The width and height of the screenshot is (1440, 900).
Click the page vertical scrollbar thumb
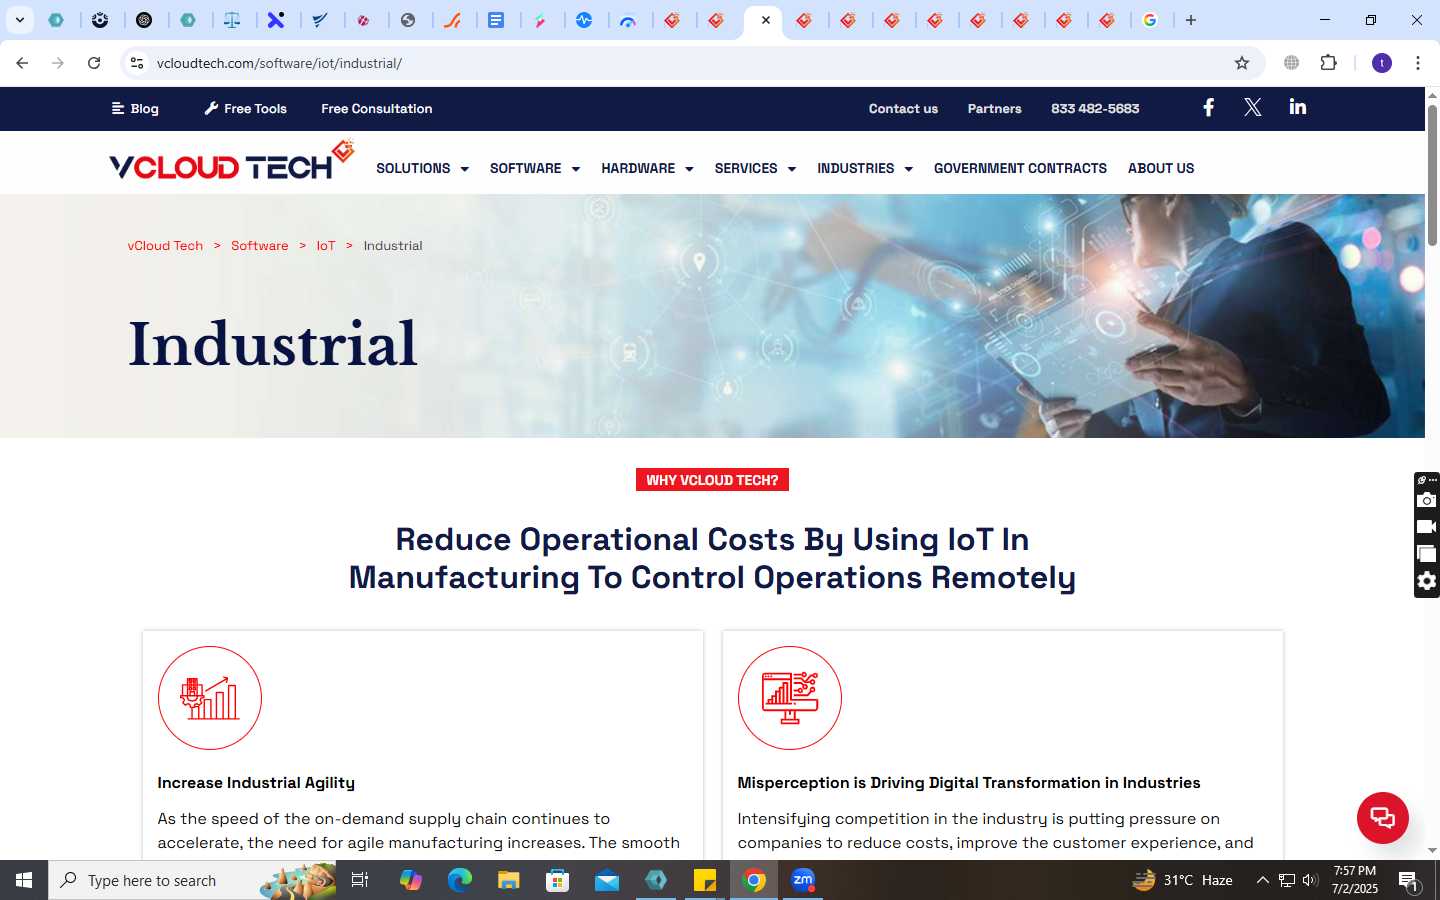coord(1432,175)
